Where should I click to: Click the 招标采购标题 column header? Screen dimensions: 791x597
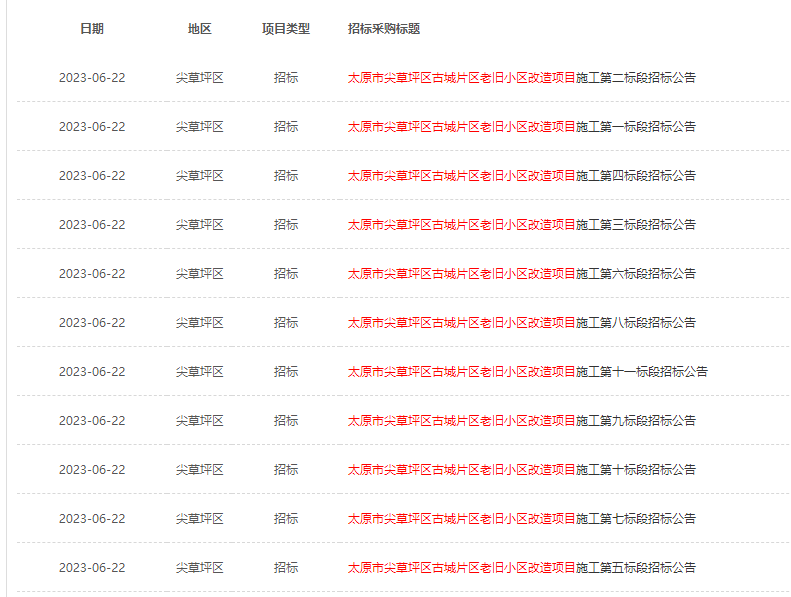coord(384,29)
